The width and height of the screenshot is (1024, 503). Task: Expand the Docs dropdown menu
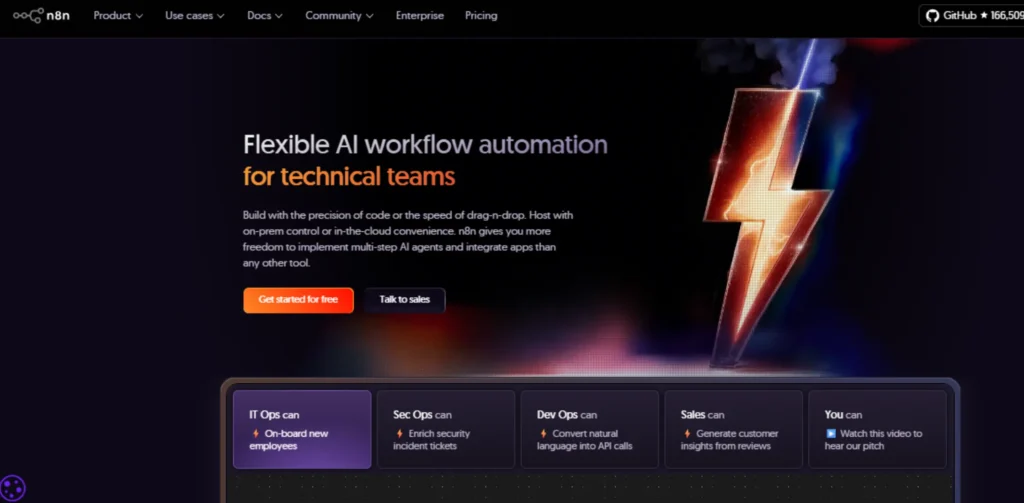click(x=265, y=16)
